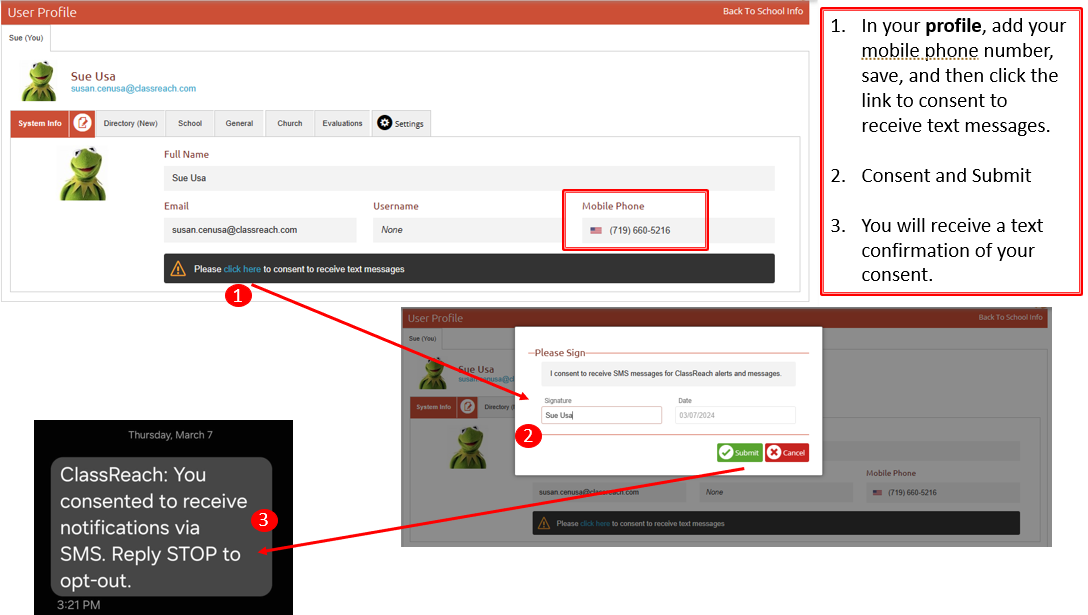This screenshot has width=1088, height=615.
Task: Open US flag country selector in top Mobile Phone
Action: pyautogui.click(x=596, y=230)
